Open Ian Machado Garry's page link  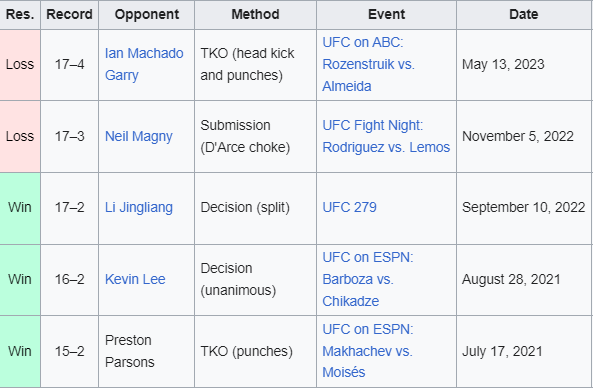144,64
